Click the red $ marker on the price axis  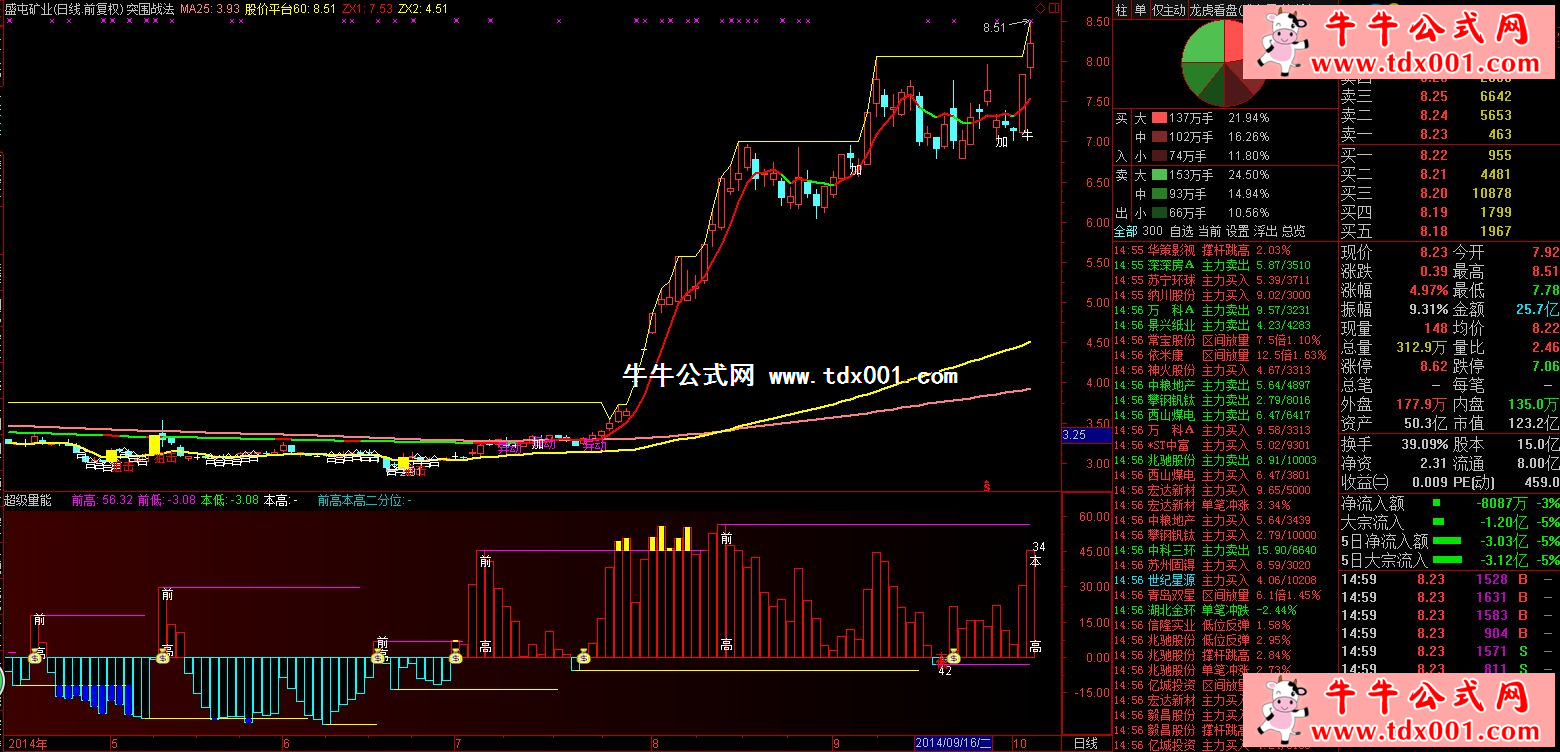987,486
